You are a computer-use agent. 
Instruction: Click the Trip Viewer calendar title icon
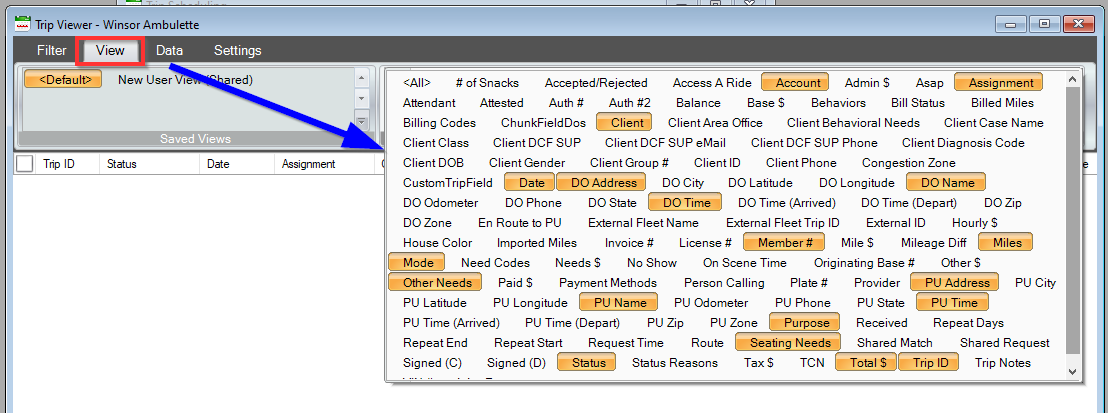click(23, 24)
